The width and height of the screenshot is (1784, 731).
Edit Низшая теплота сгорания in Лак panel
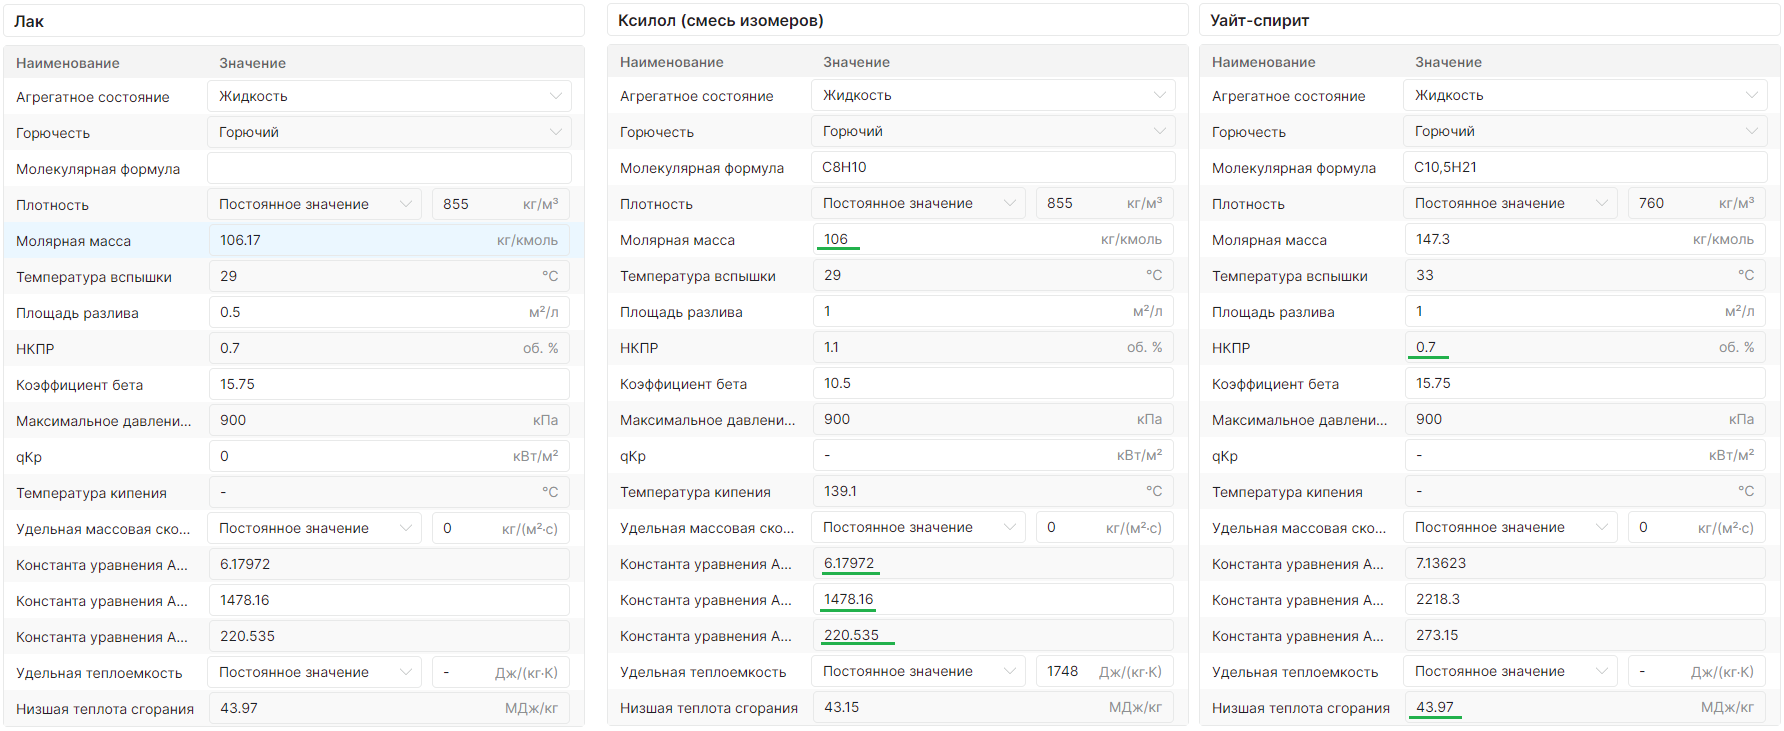[389, 708]
